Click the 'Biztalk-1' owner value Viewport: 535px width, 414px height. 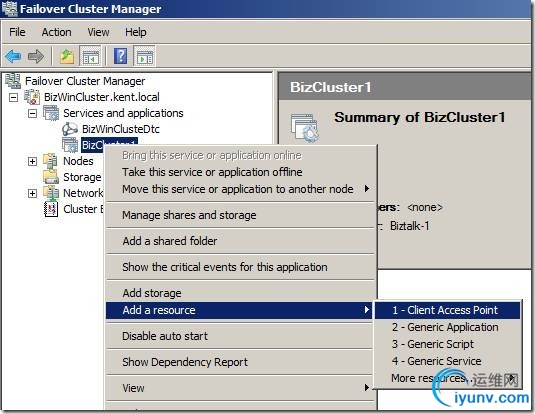pos(409,226)
